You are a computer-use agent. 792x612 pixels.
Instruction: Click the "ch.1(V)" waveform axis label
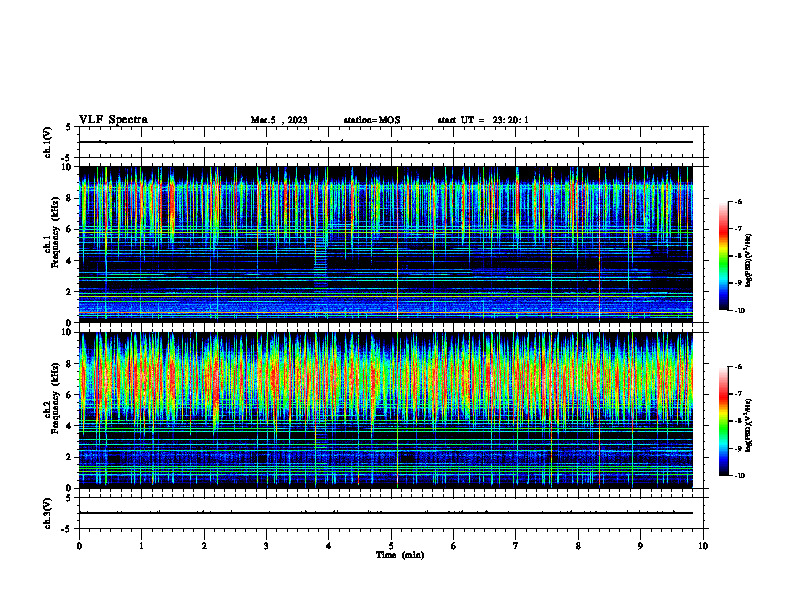point(48,142)
